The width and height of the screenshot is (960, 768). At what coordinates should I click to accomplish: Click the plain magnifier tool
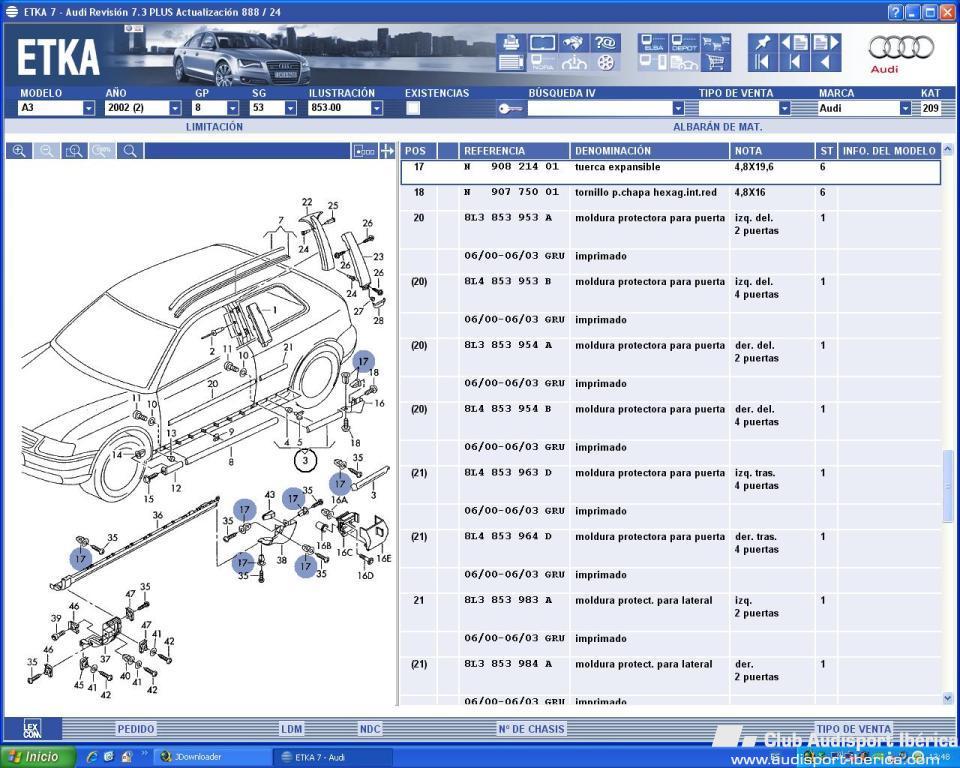(130, 151)
